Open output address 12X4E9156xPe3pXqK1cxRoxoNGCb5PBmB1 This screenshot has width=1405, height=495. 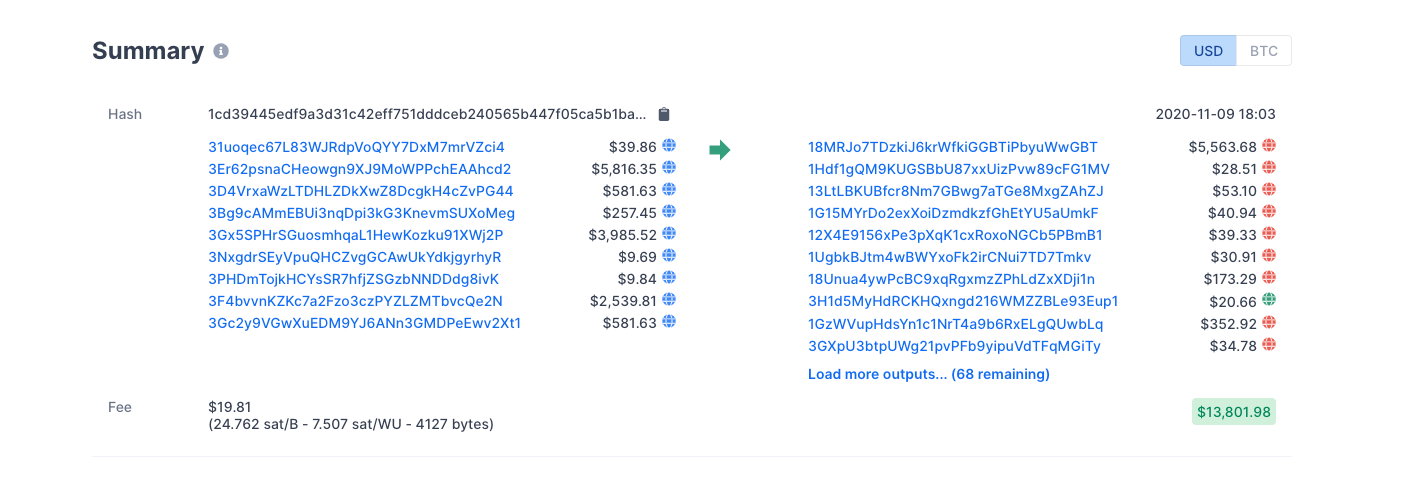955,235
